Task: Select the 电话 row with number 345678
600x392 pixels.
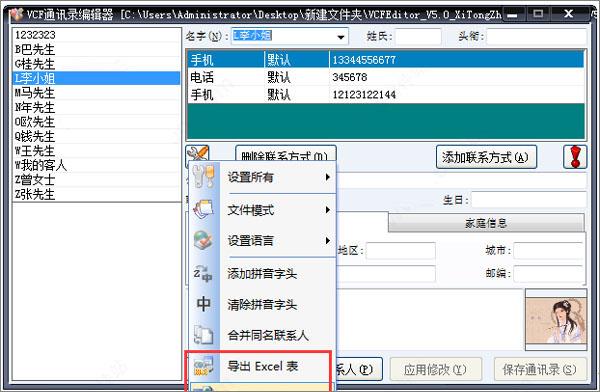Action: pyautogui.click(x=386, y=77)
